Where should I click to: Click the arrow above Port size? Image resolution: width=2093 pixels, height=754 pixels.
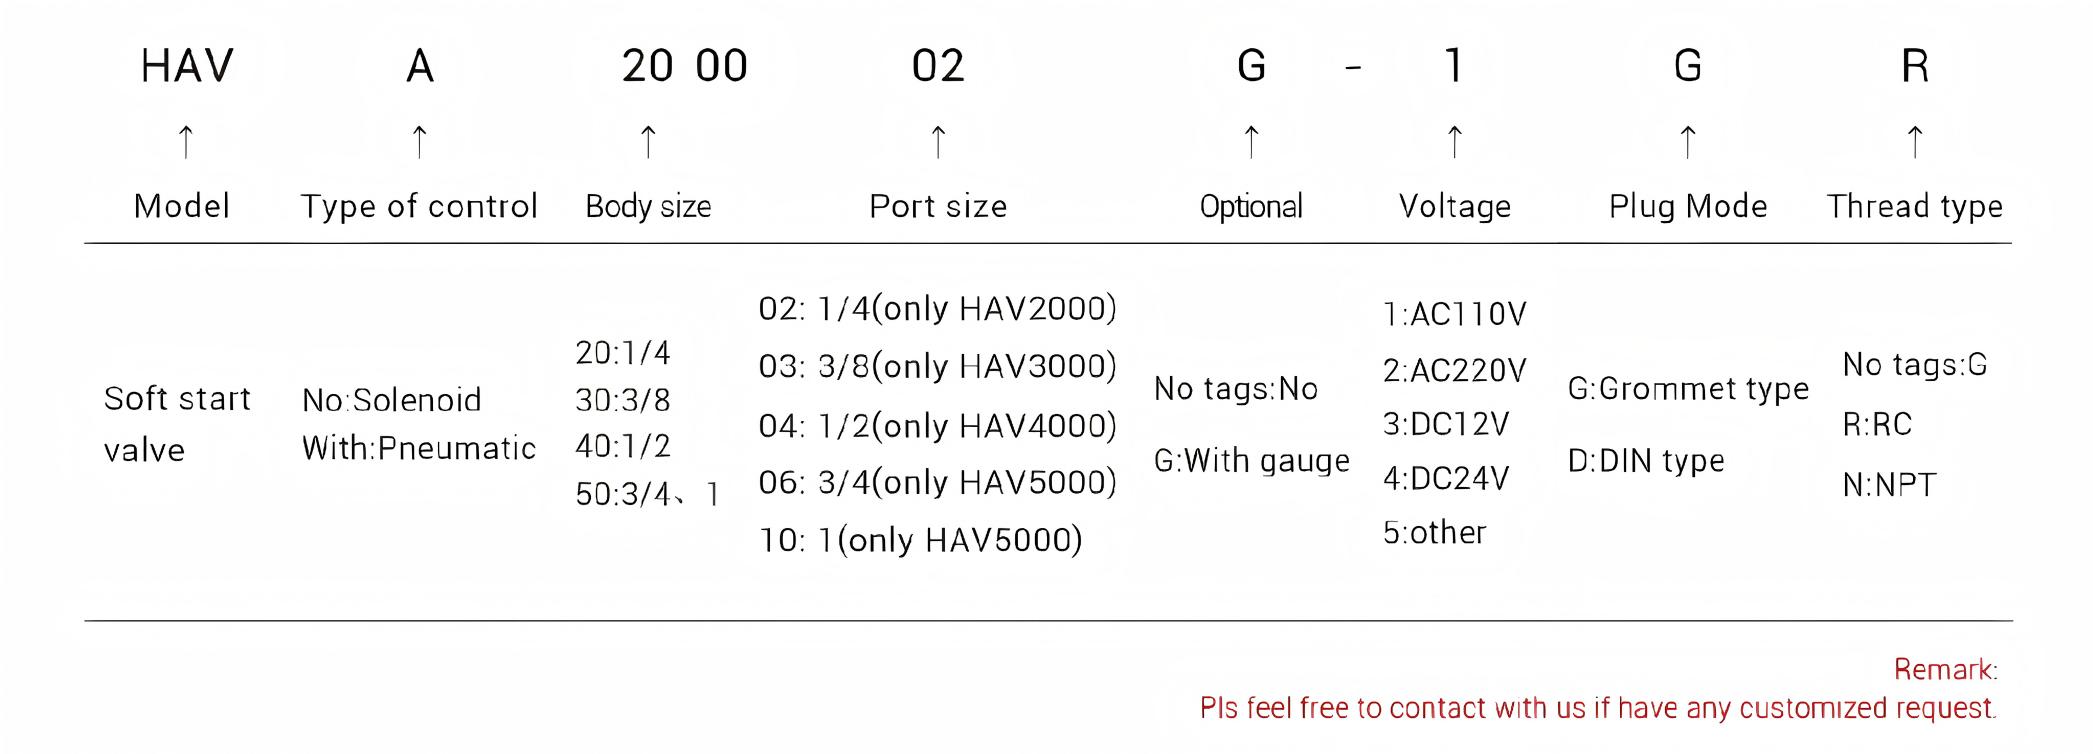coord(938,141)
